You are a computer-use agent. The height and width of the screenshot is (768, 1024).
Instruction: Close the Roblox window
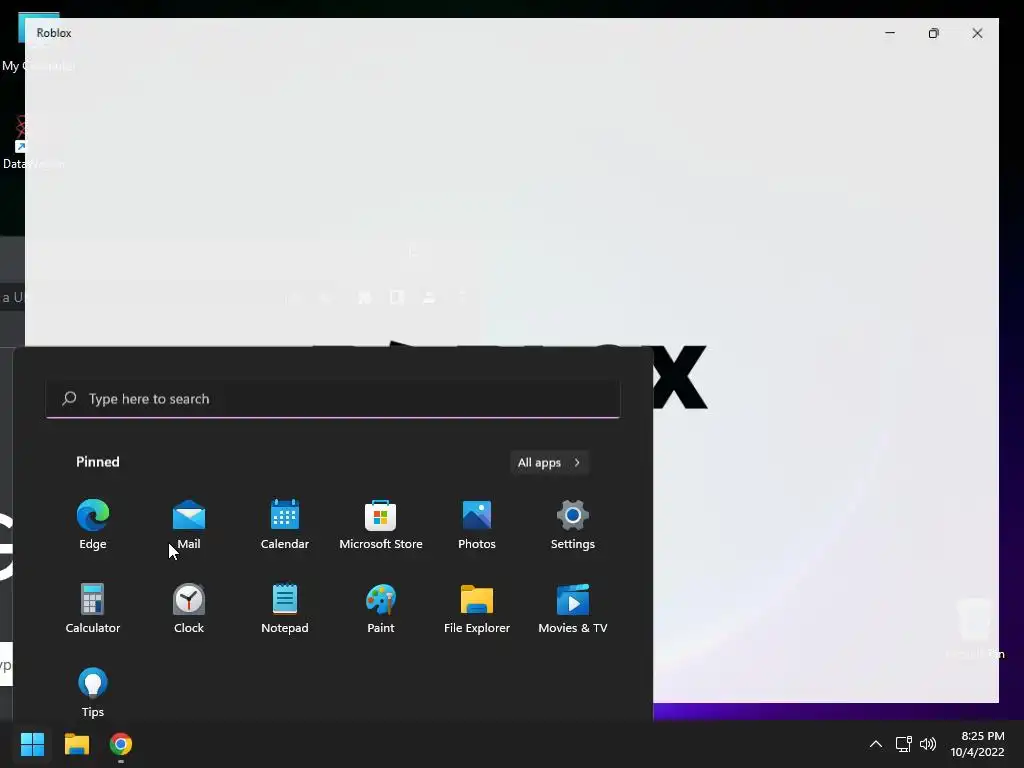pyautogui.click(x=977, y=33)
